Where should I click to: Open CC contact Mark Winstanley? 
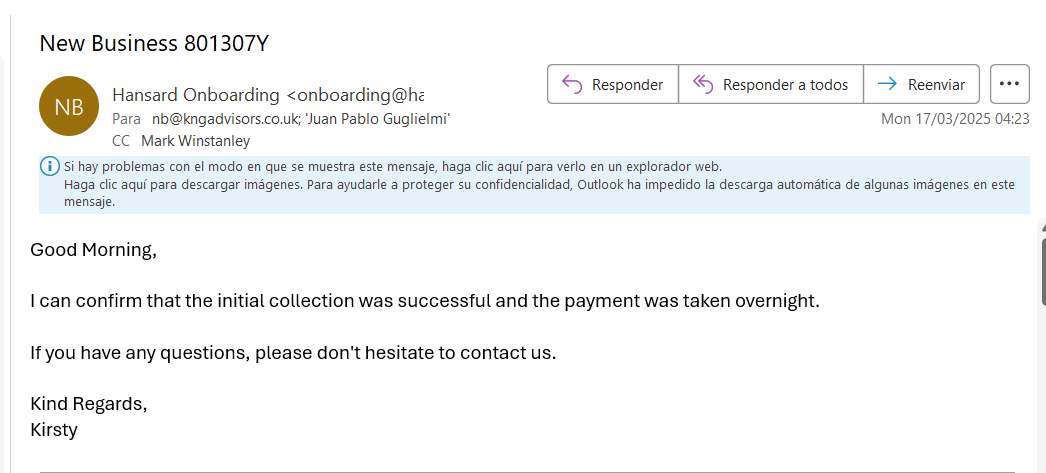(x=195, y=141)
